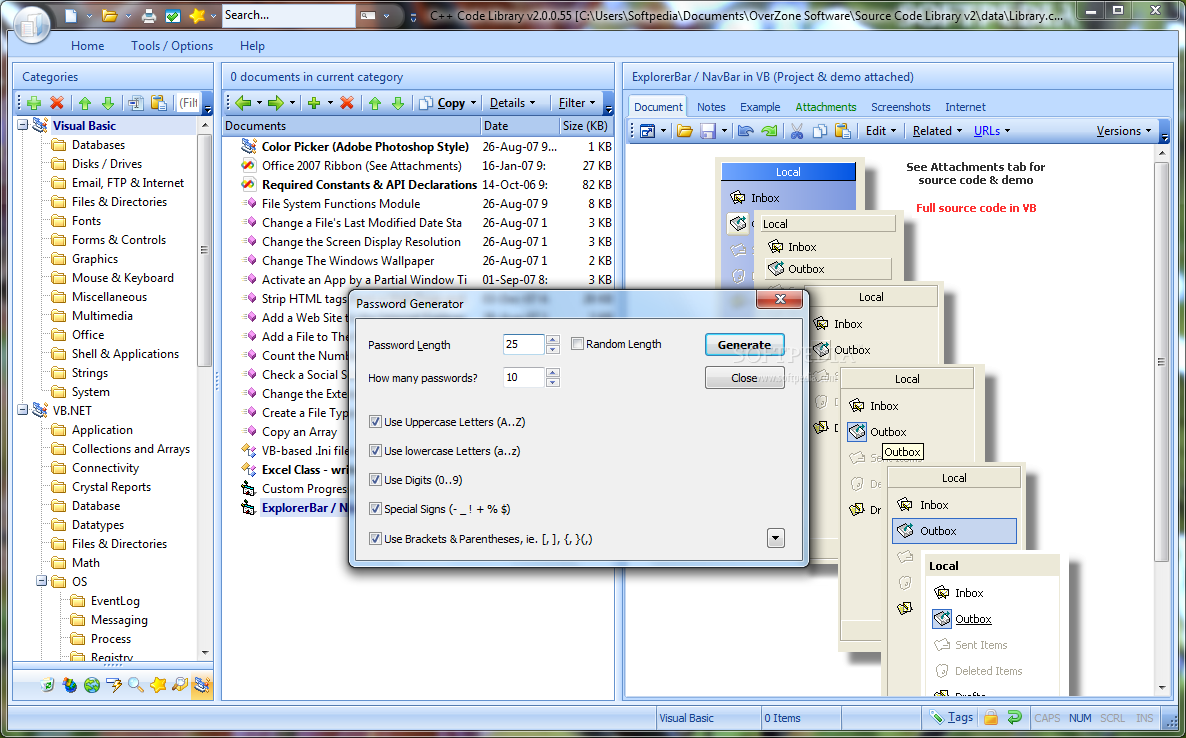Switch to the Screenshots tab
Viewport: 1186px width, 738px height.
(x=901, y=107)
